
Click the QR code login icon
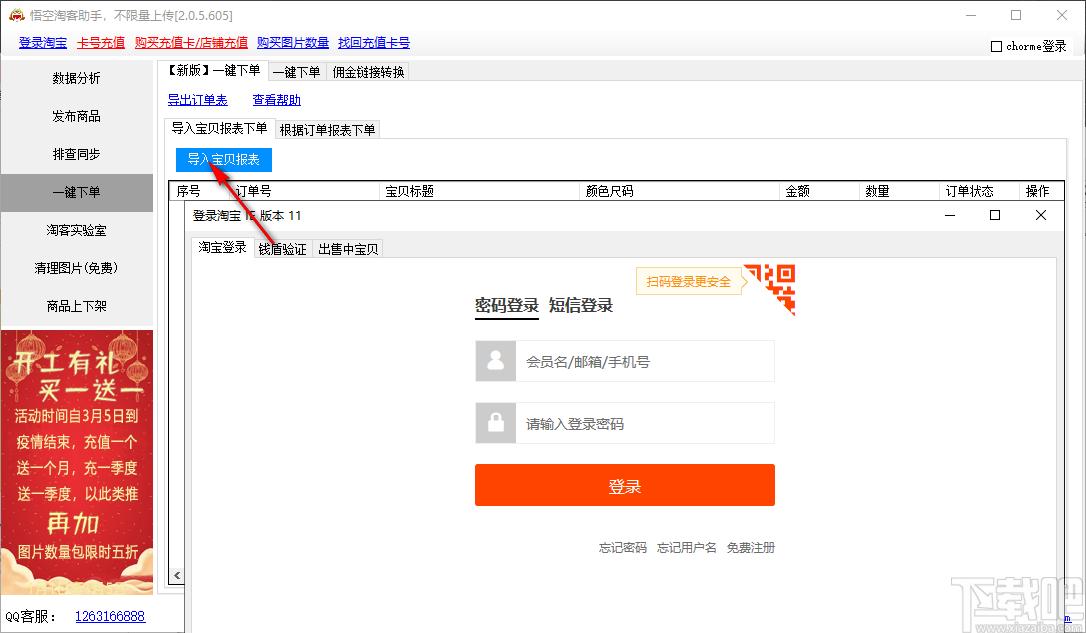(x=770, y=289)
